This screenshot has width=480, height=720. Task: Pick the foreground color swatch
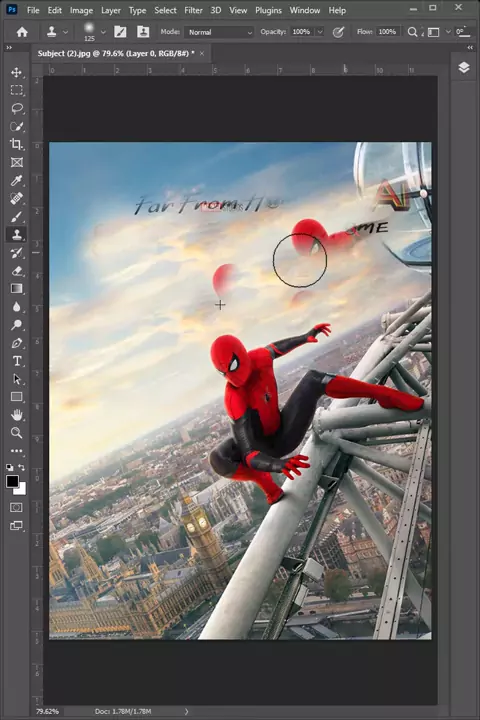pos(12,481)
